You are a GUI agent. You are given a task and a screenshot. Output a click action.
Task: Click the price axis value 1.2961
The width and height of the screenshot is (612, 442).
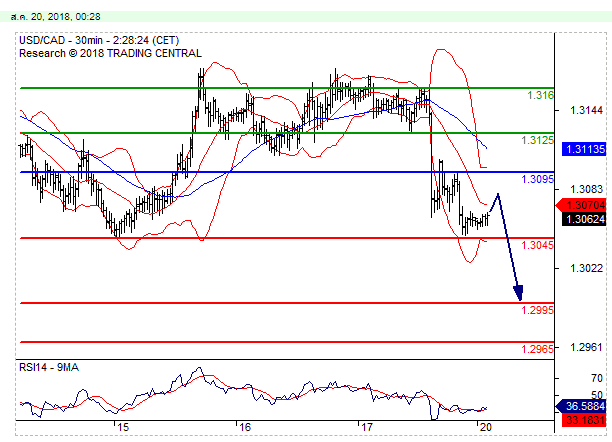click(x=586, y=347)
